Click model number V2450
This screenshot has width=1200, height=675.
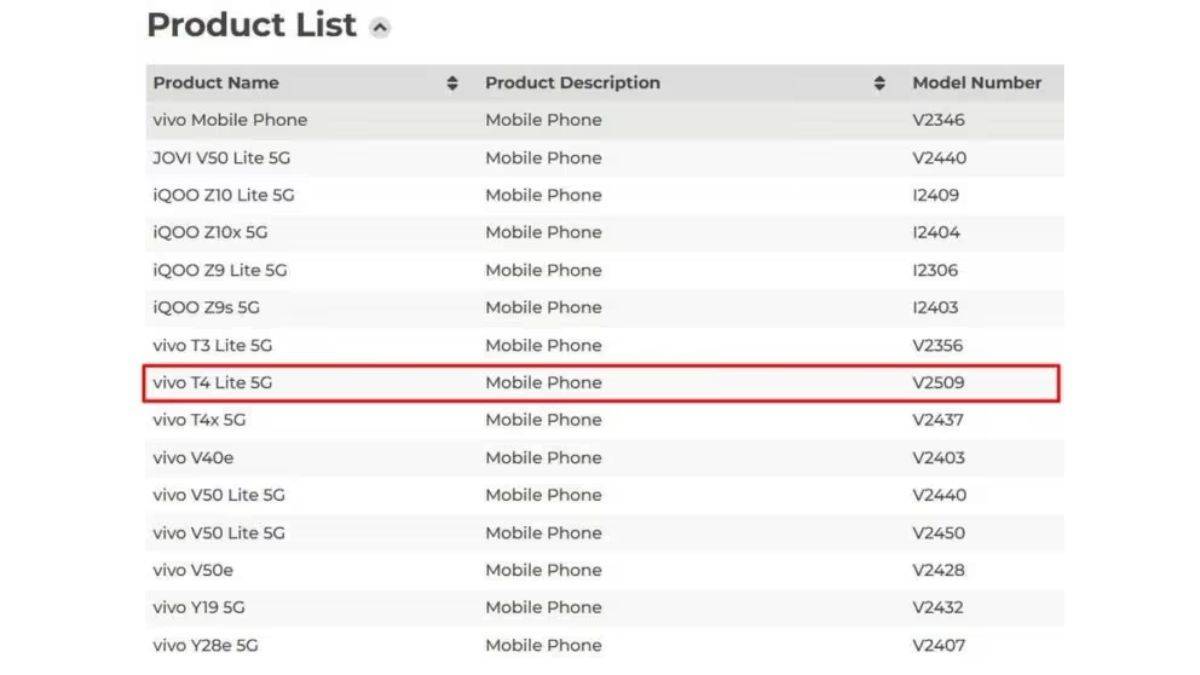pos(939,533)
